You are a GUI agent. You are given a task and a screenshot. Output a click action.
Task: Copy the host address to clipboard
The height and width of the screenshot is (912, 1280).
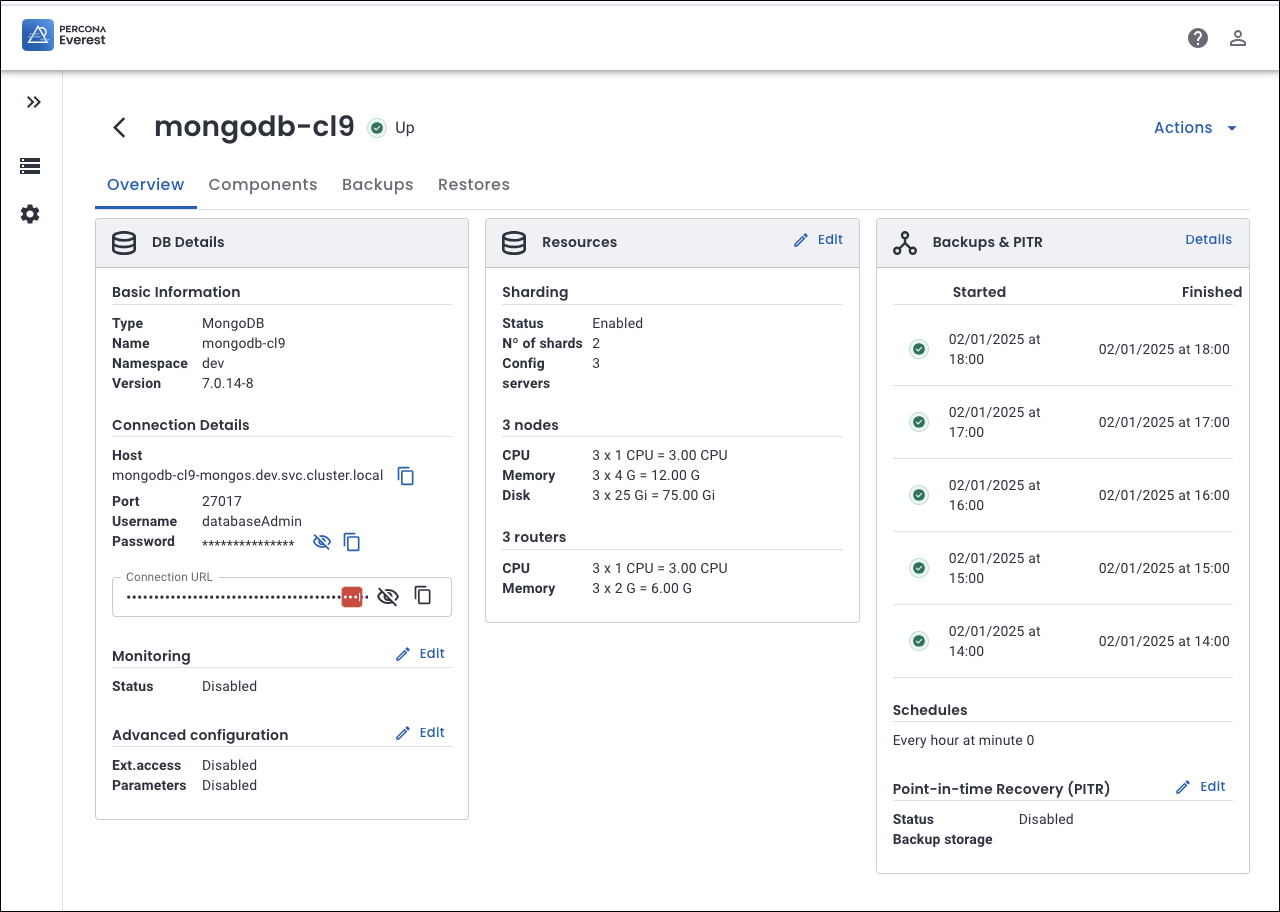click(x=406, y=476)
